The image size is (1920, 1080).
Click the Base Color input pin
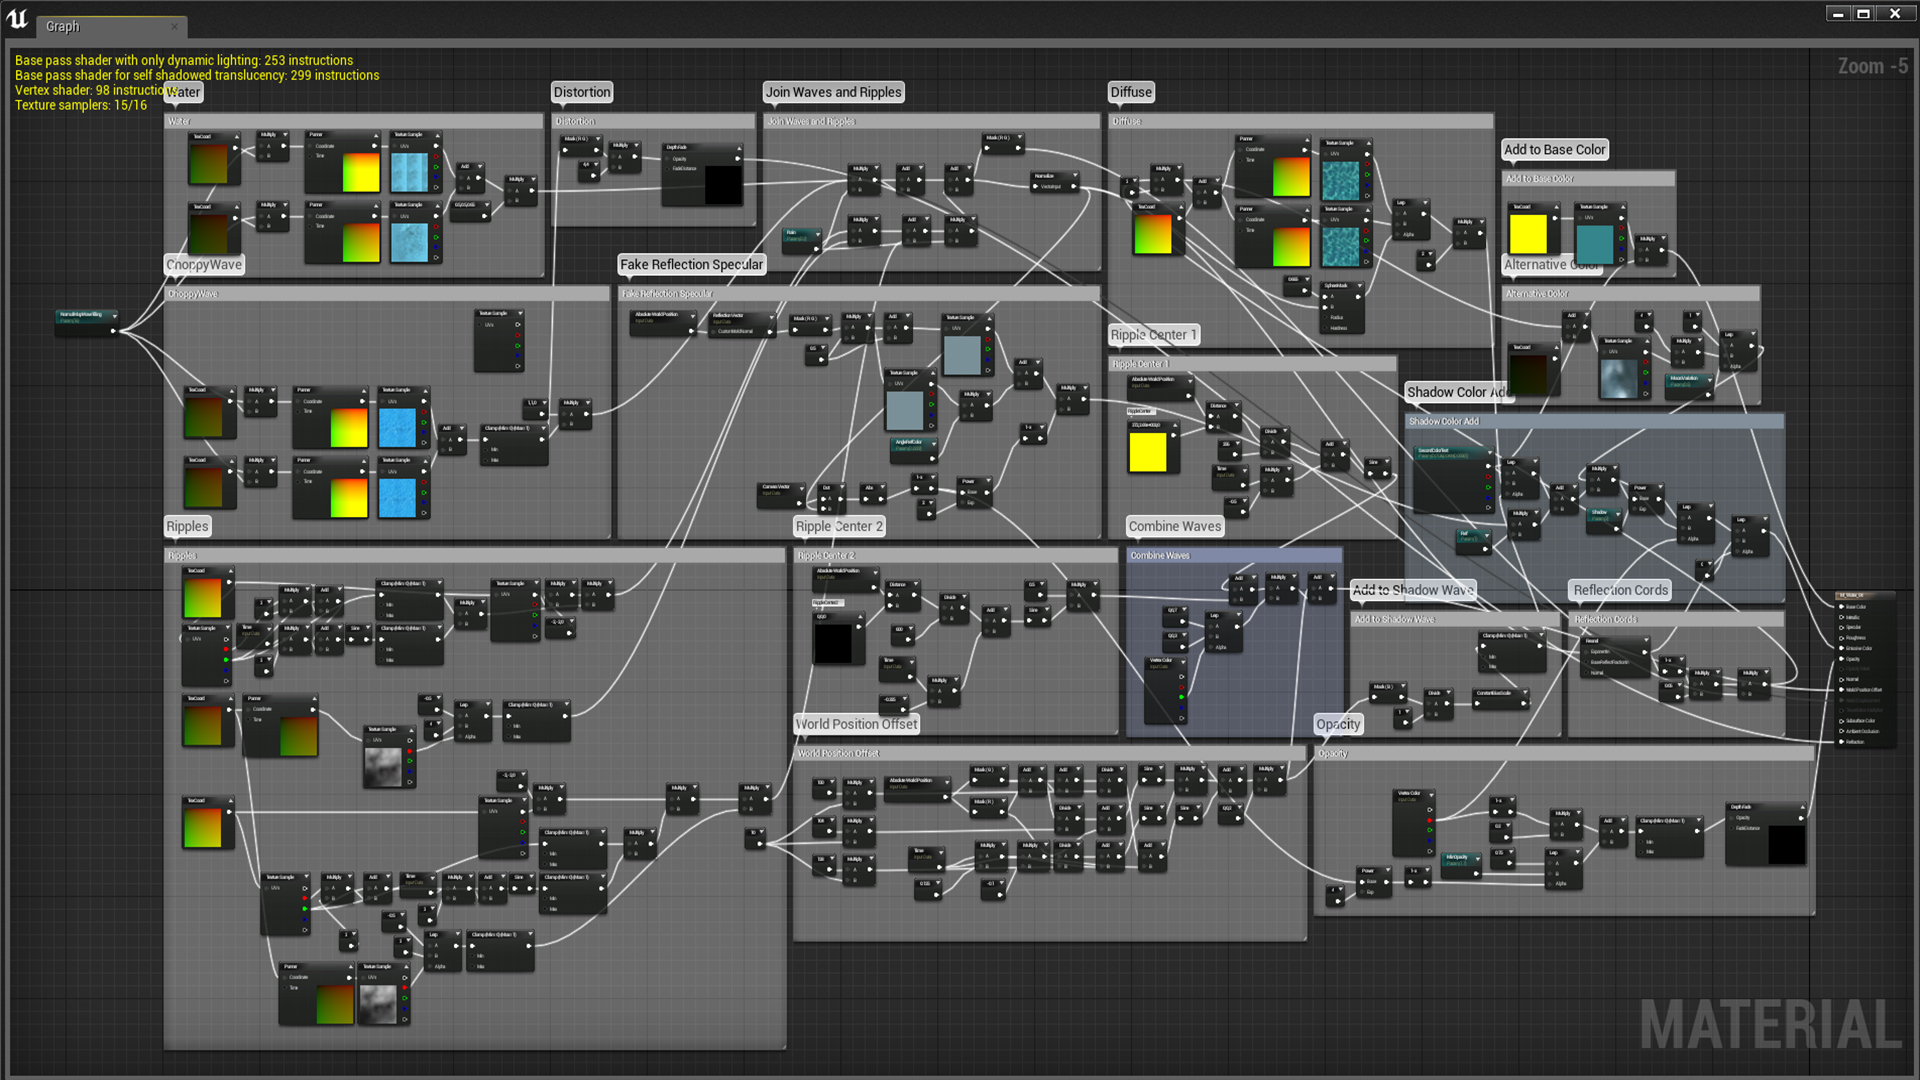pyautogui.click(x=1841, y=607)
